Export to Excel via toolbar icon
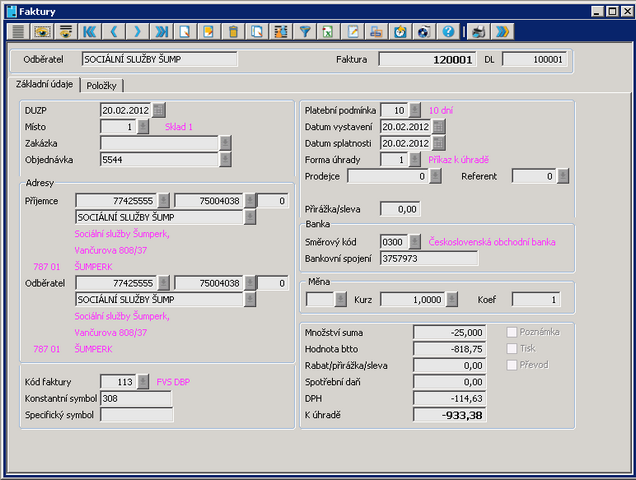636x480 pixels. 327,32
